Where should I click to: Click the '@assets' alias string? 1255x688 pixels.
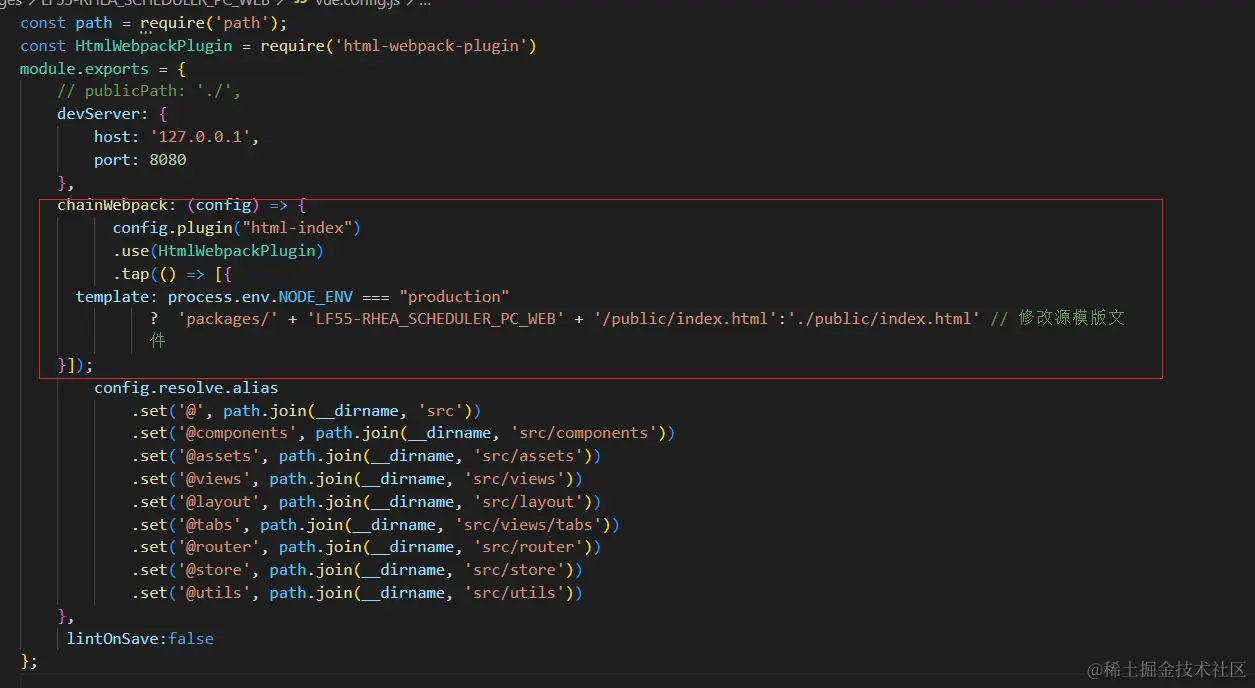coord(219,456)
